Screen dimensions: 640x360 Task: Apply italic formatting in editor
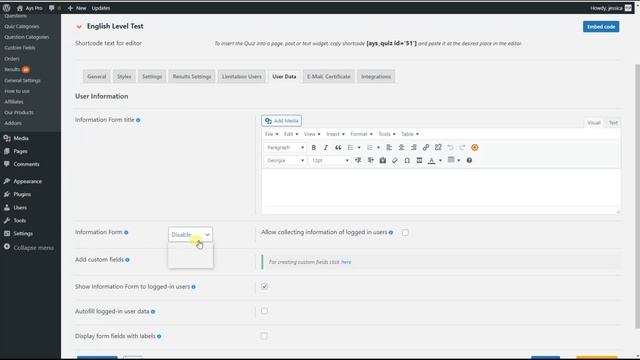click(326, 147)
